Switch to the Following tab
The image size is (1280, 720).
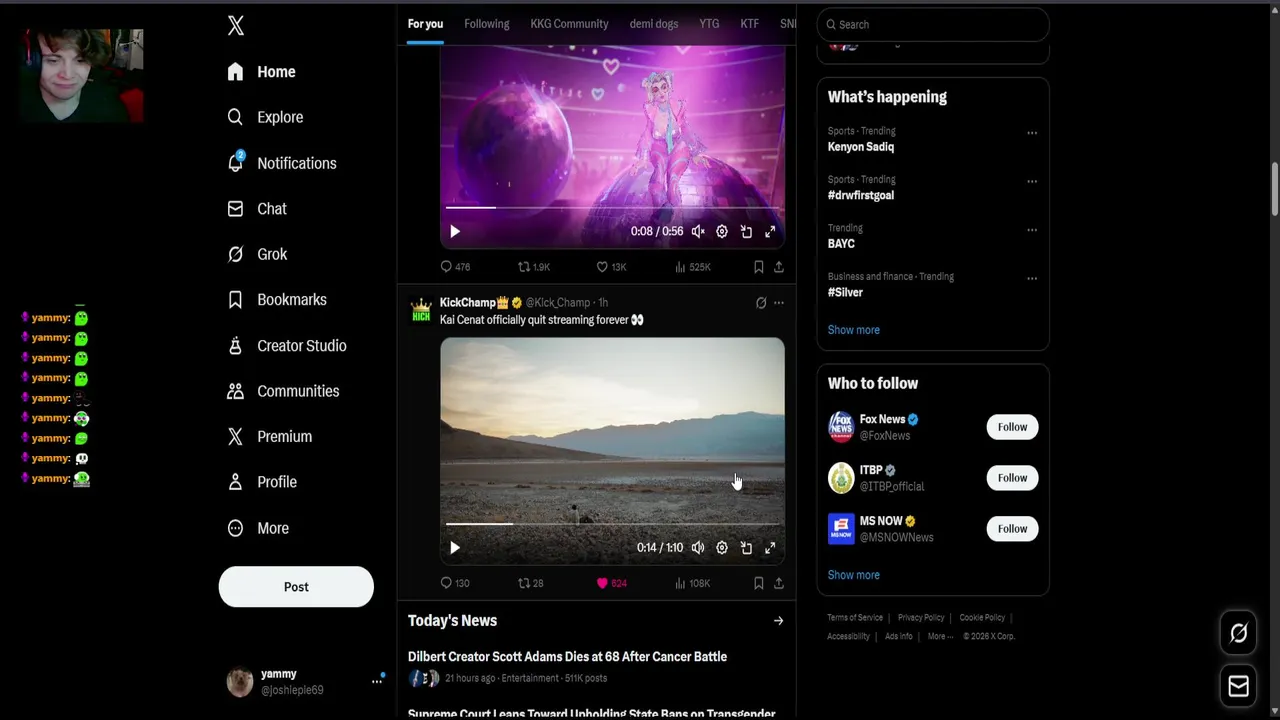(487, 24)
